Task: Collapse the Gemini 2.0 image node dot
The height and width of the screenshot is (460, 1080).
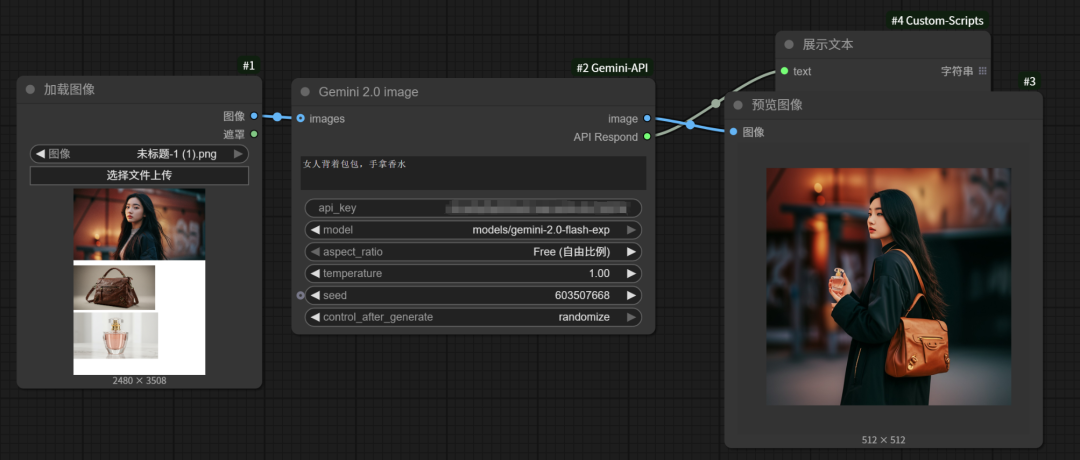Action: point(305,92)
